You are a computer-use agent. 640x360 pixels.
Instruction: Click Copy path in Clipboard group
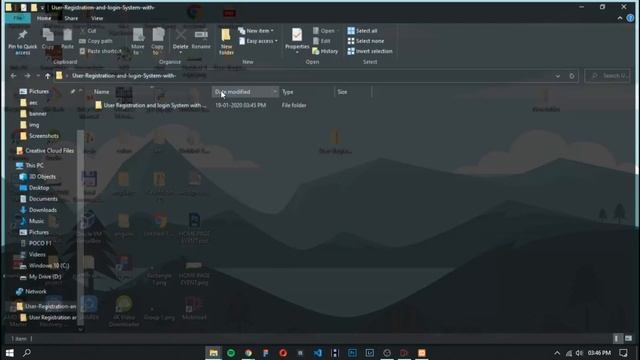tap(96, 41)
